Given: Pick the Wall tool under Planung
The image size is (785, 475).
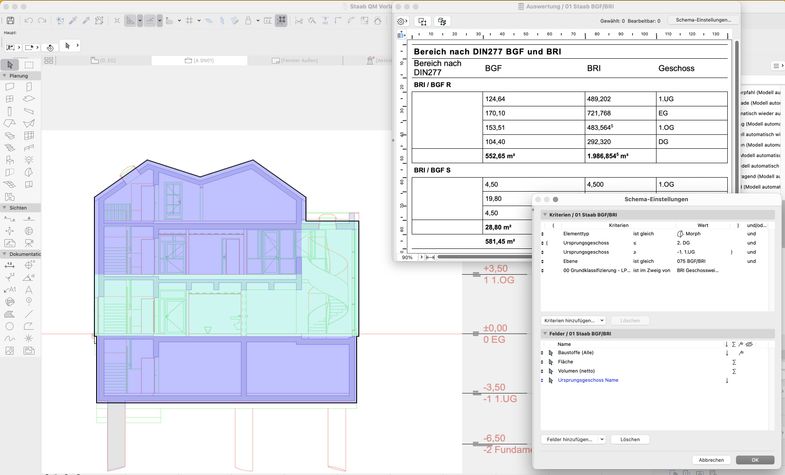Looking at the screenshot, I should (10, 87).
